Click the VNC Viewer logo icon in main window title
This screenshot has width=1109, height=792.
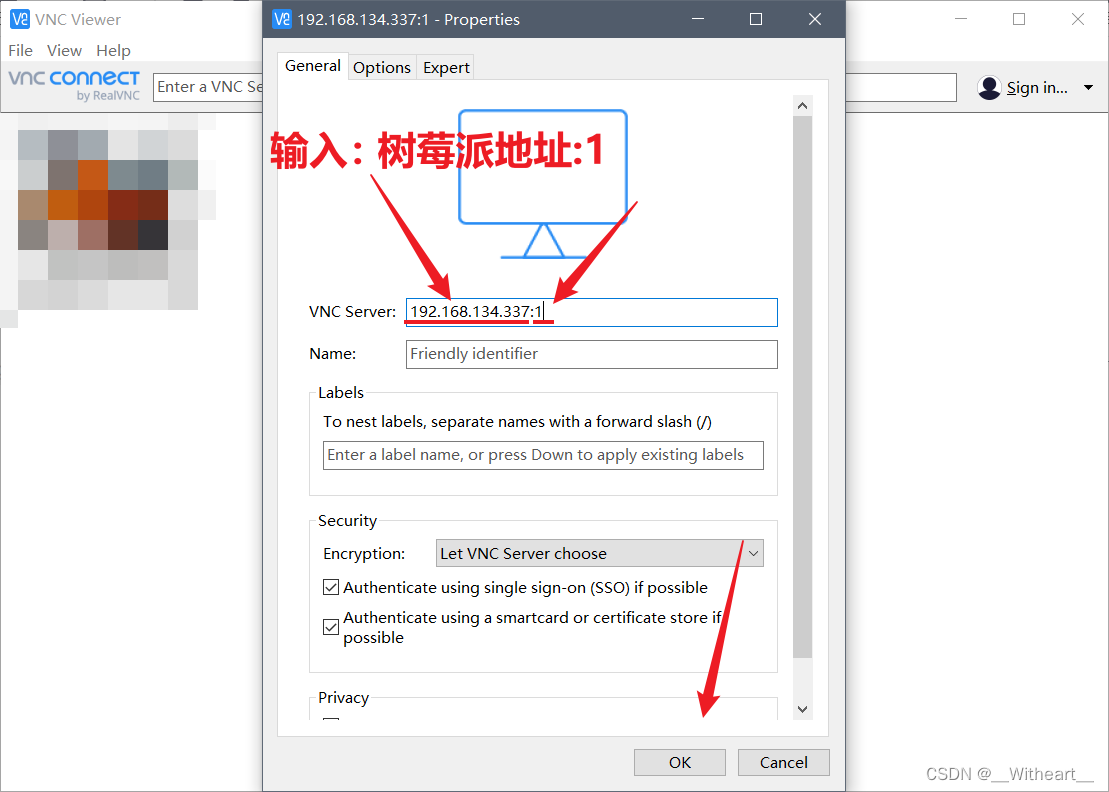coord(20,19)
